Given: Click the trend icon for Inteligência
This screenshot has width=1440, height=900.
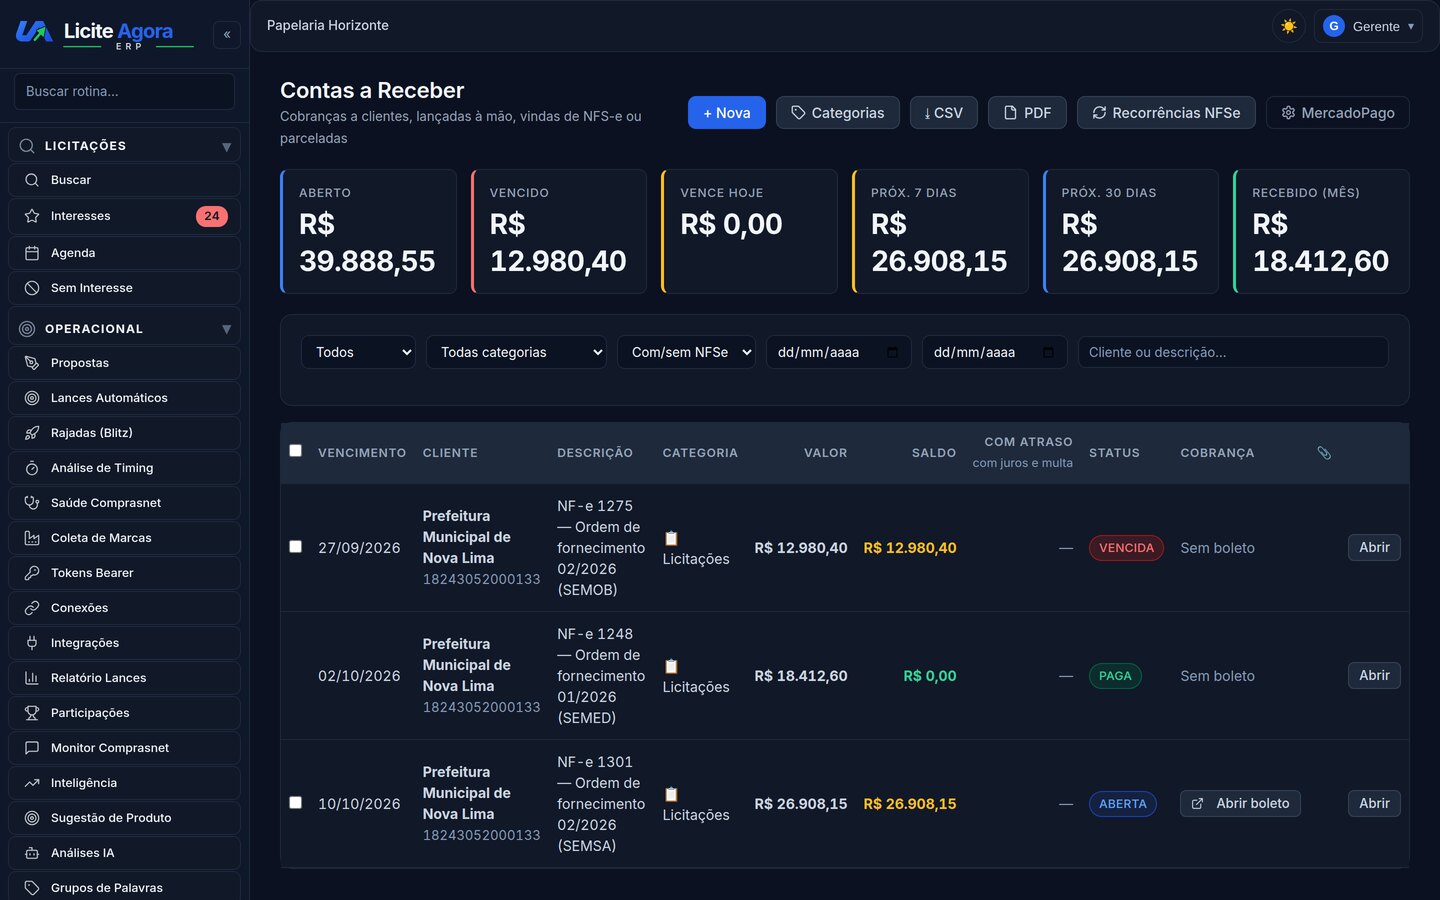Looking at the screenshot, I should pos(32,783).
